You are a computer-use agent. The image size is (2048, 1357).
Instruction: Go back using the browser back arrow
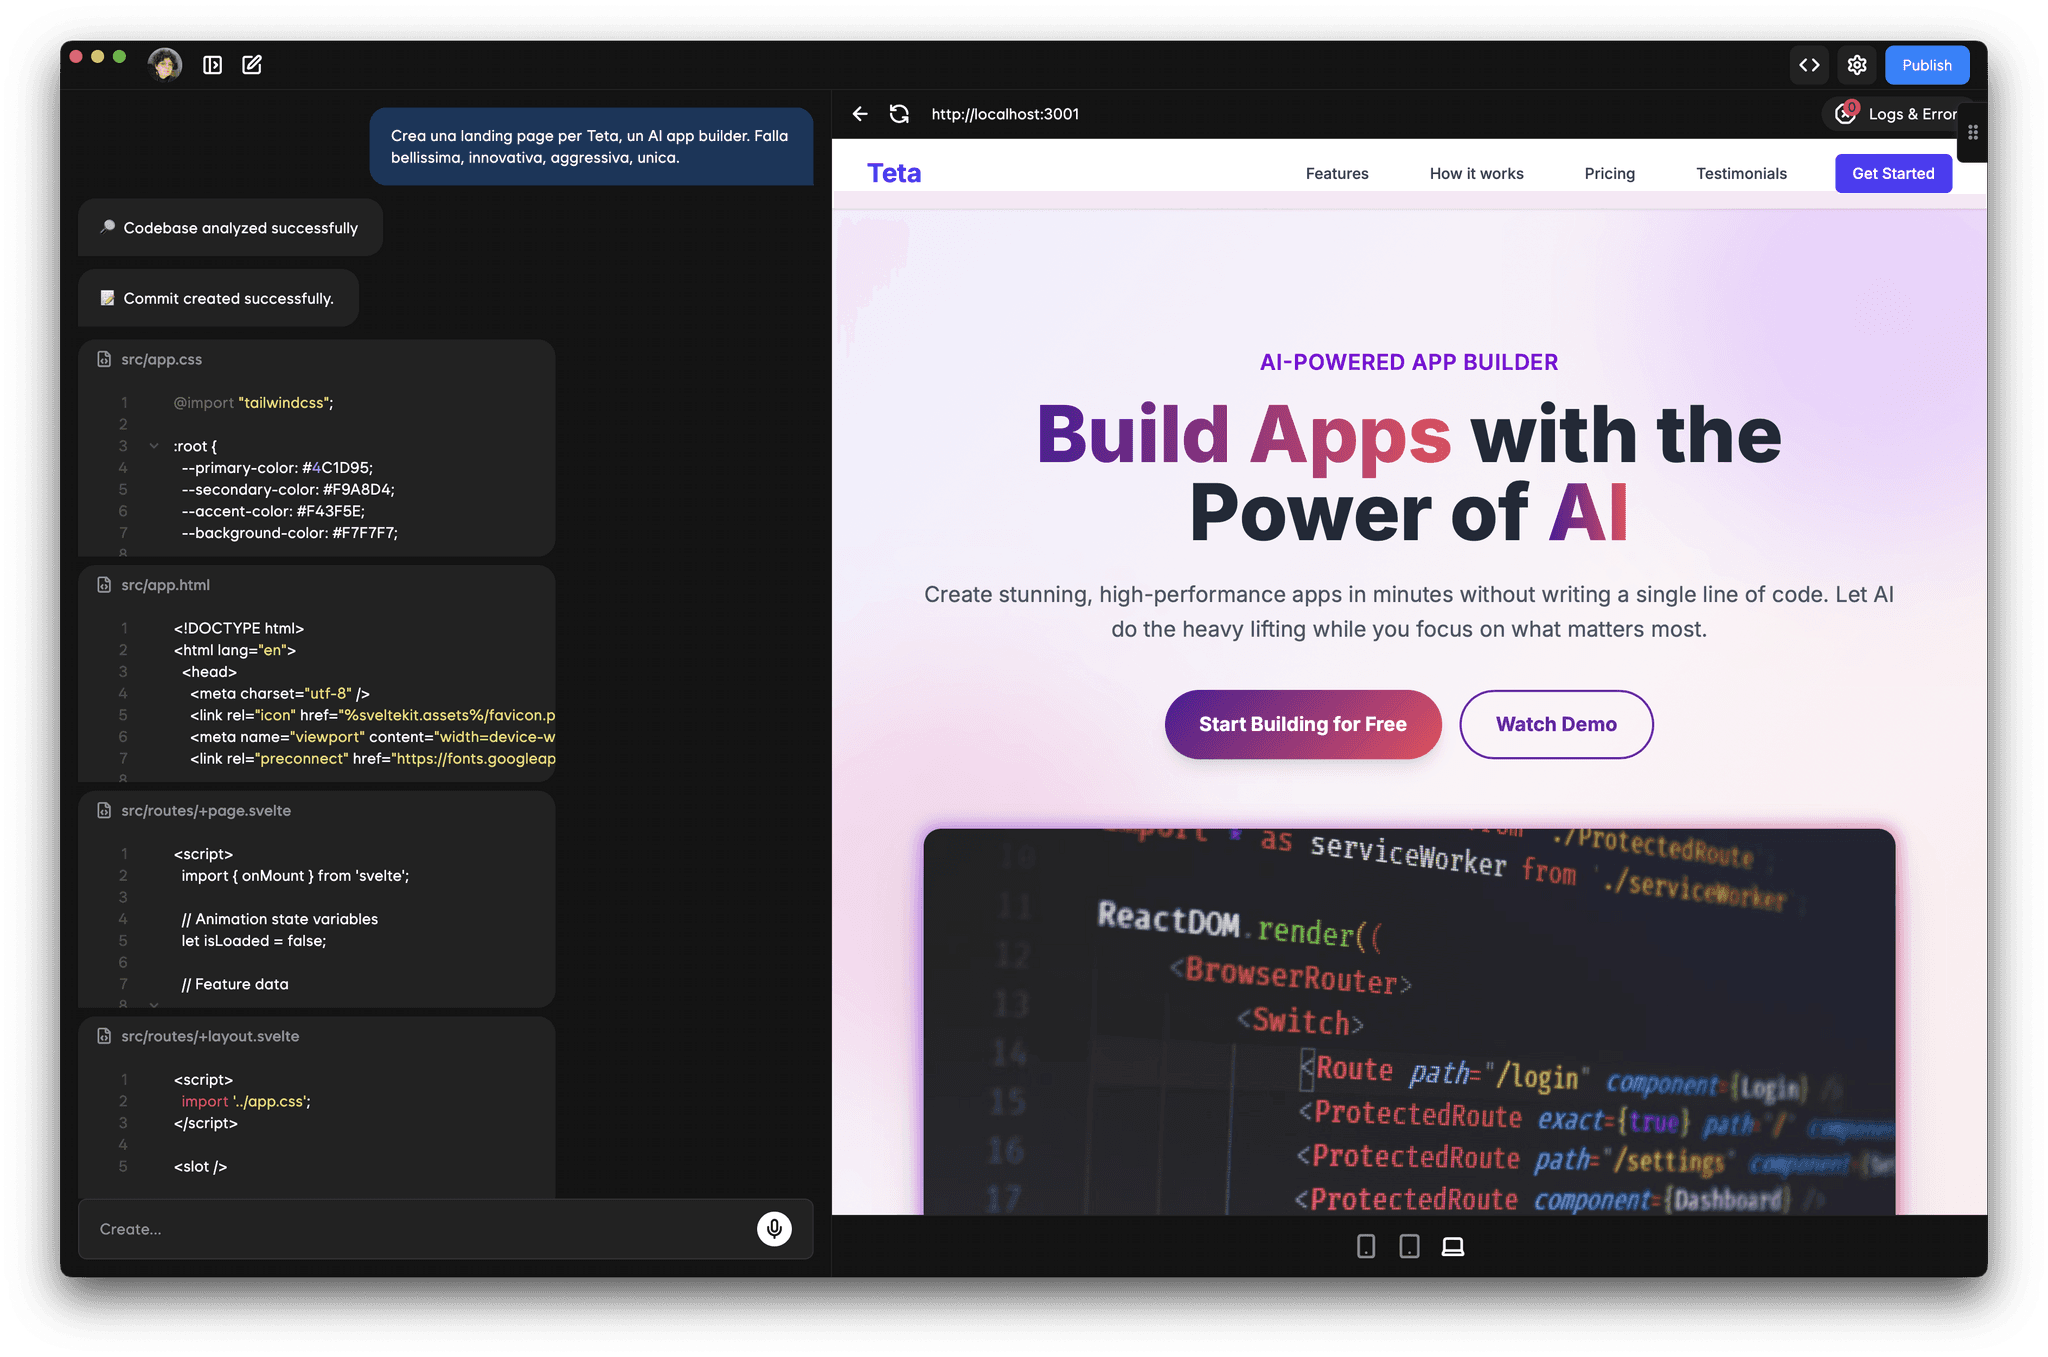point(859,114)
